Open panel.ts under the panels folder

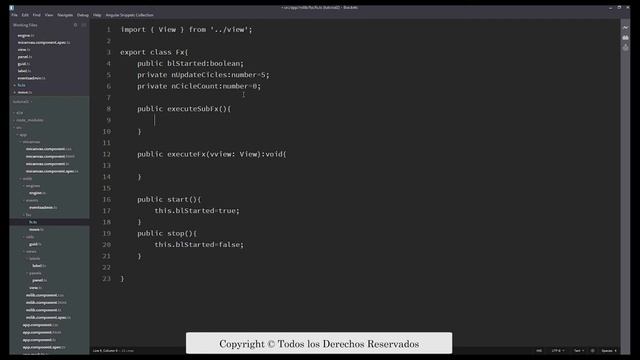(x=40, y=280)
